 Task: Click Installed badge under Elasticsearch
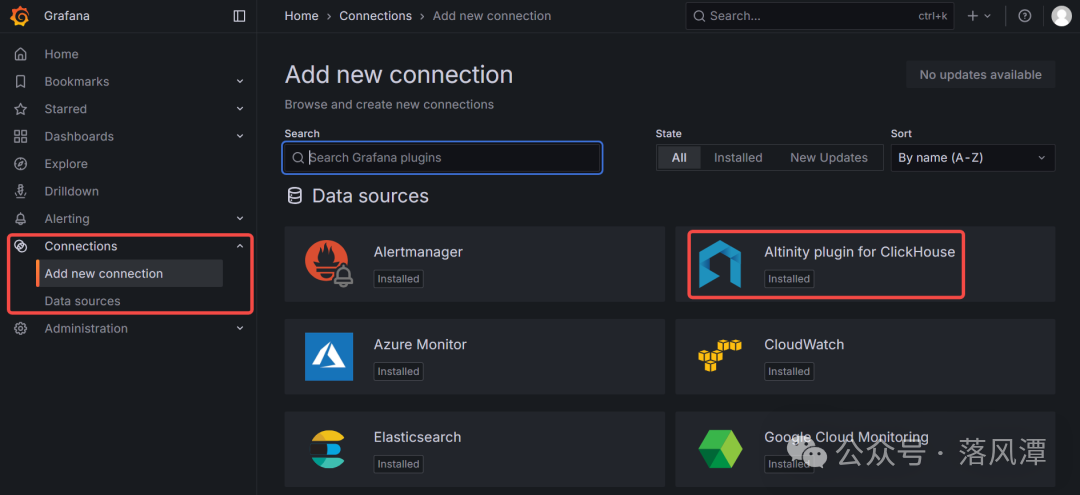coord(398,464)
